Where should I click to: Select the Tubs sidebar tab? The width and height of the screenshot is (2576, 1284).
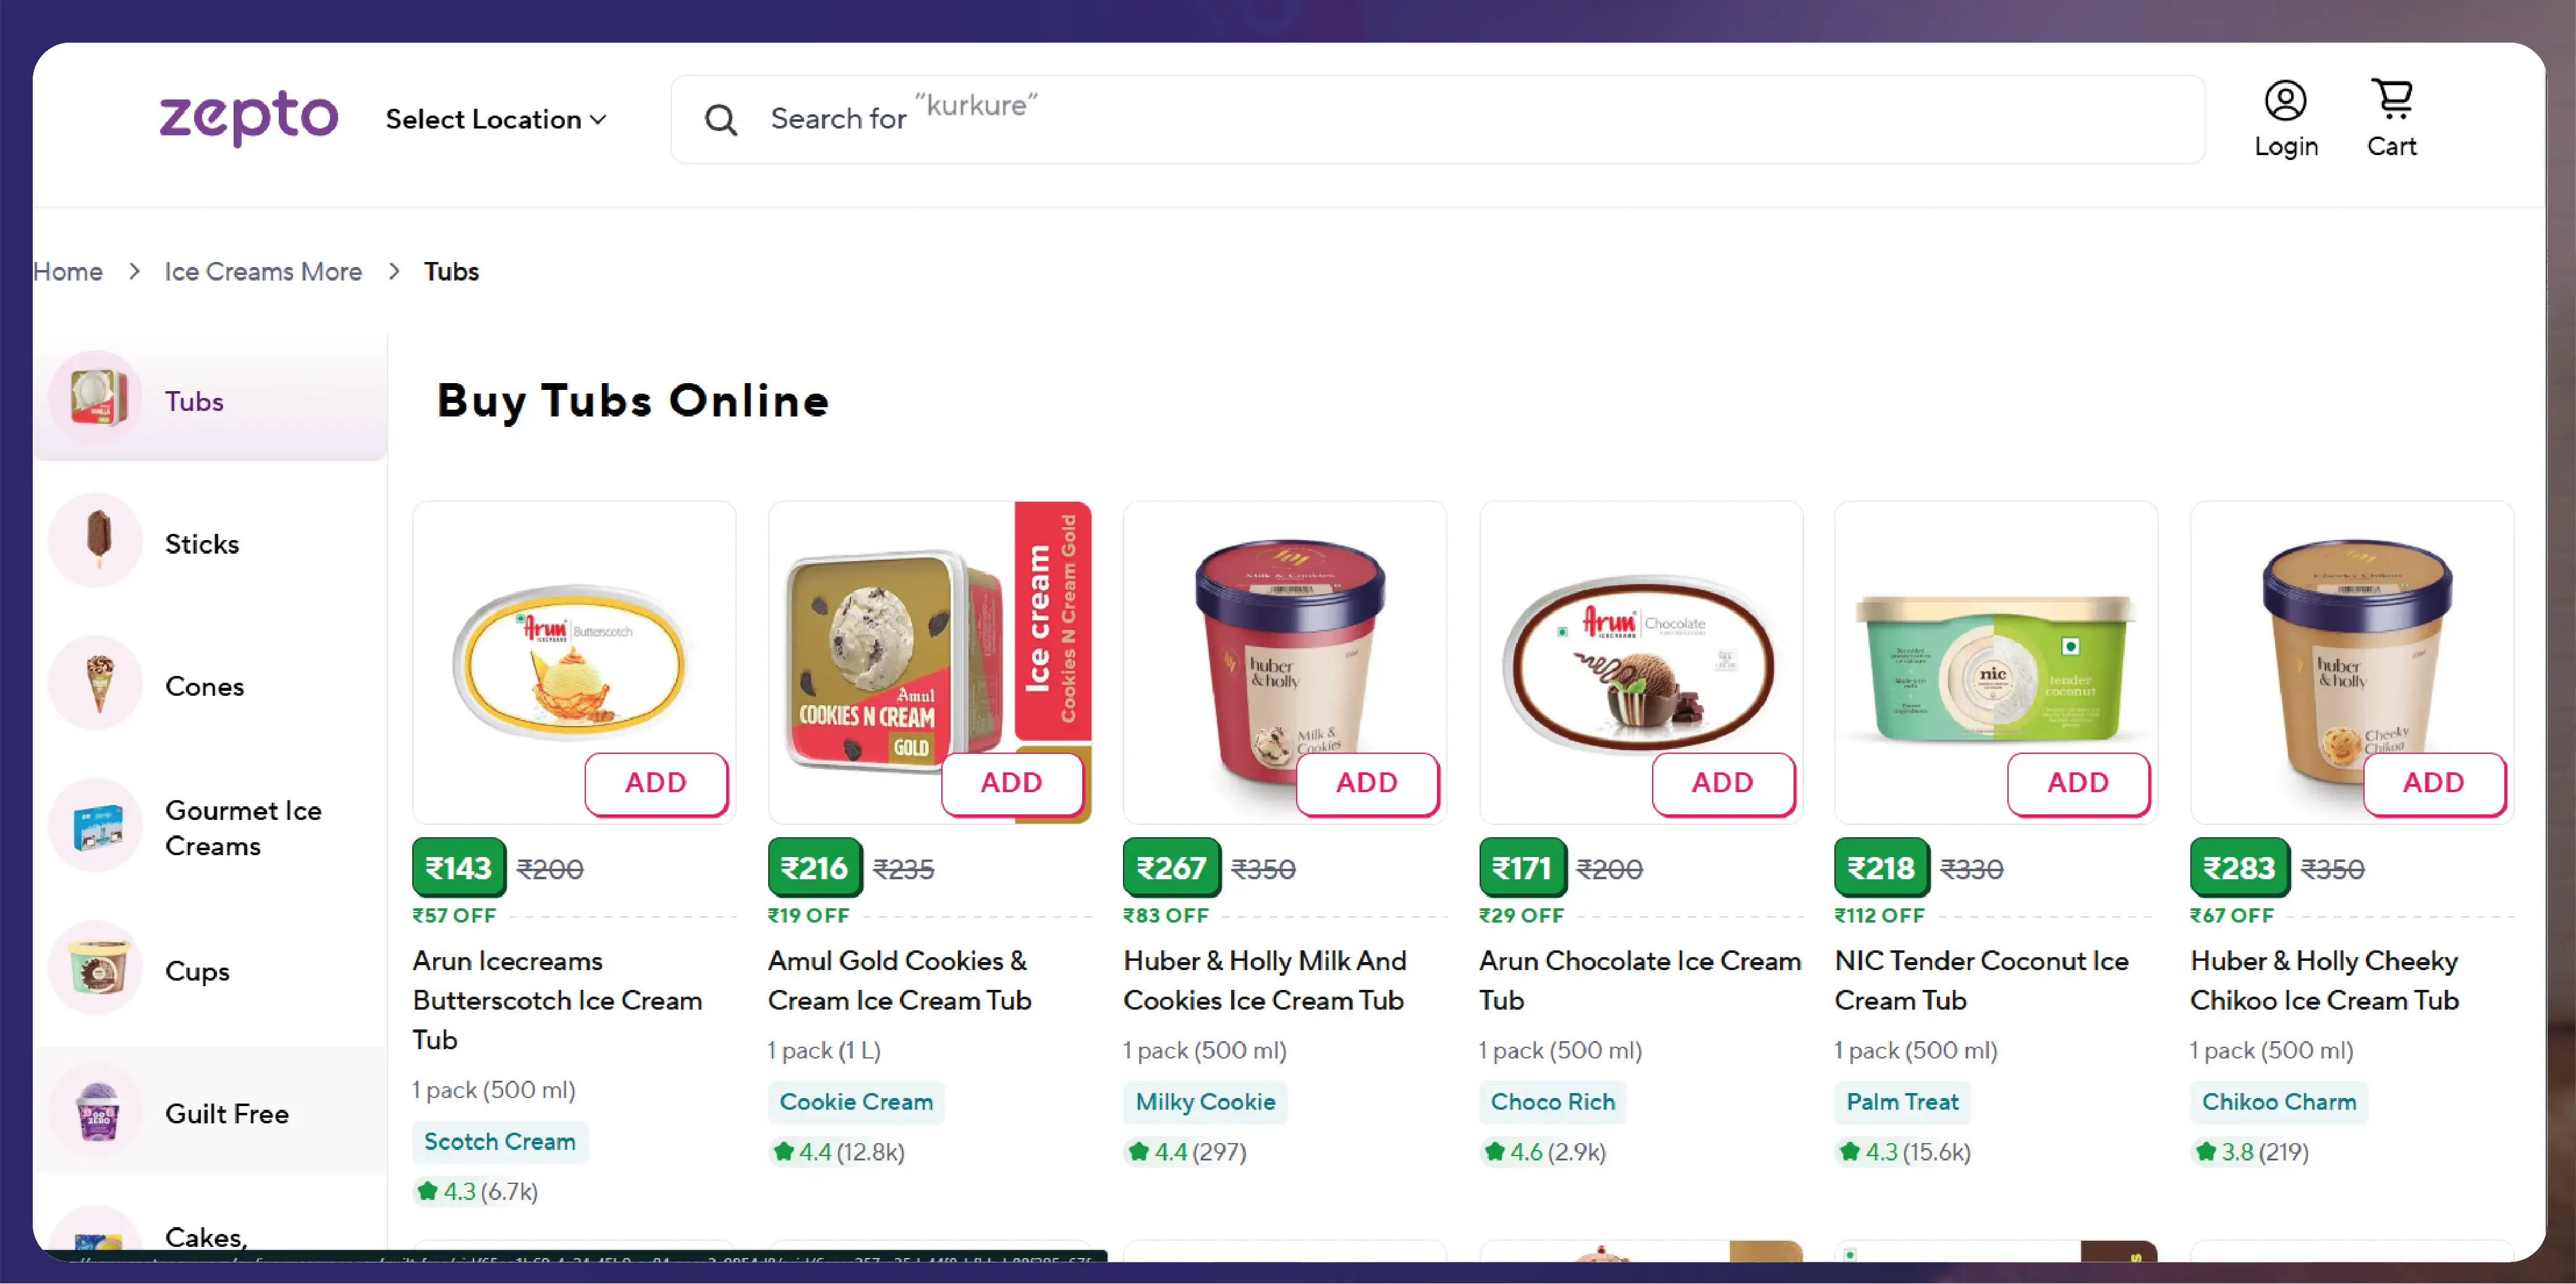(210, 400)
